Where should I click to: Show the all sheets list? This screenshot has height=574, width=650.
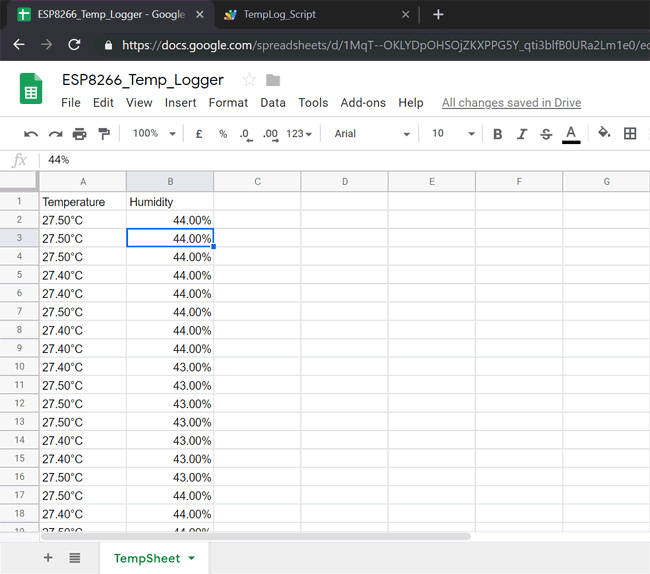point(75,558)
